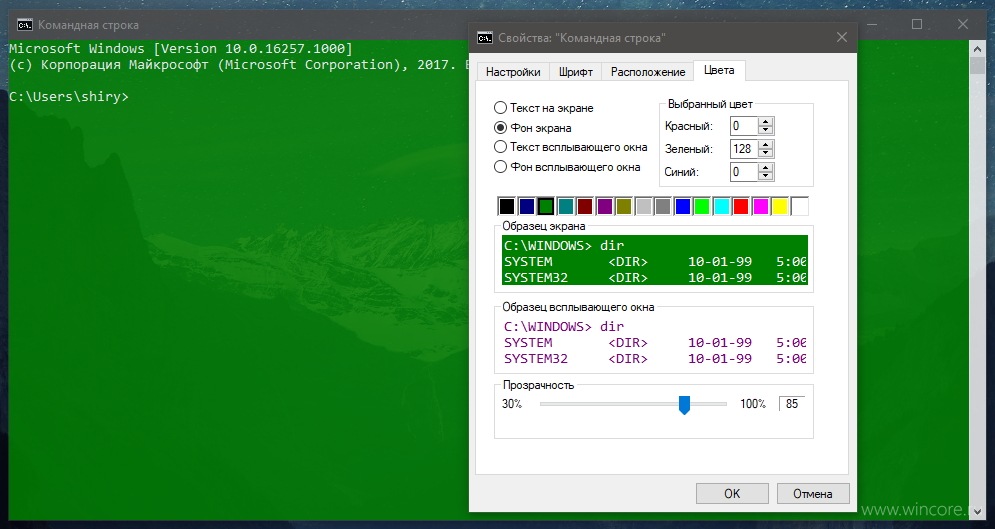
Task: Switch to the Настройки tab
Action: pyautogui.click(x=513, y=72)
